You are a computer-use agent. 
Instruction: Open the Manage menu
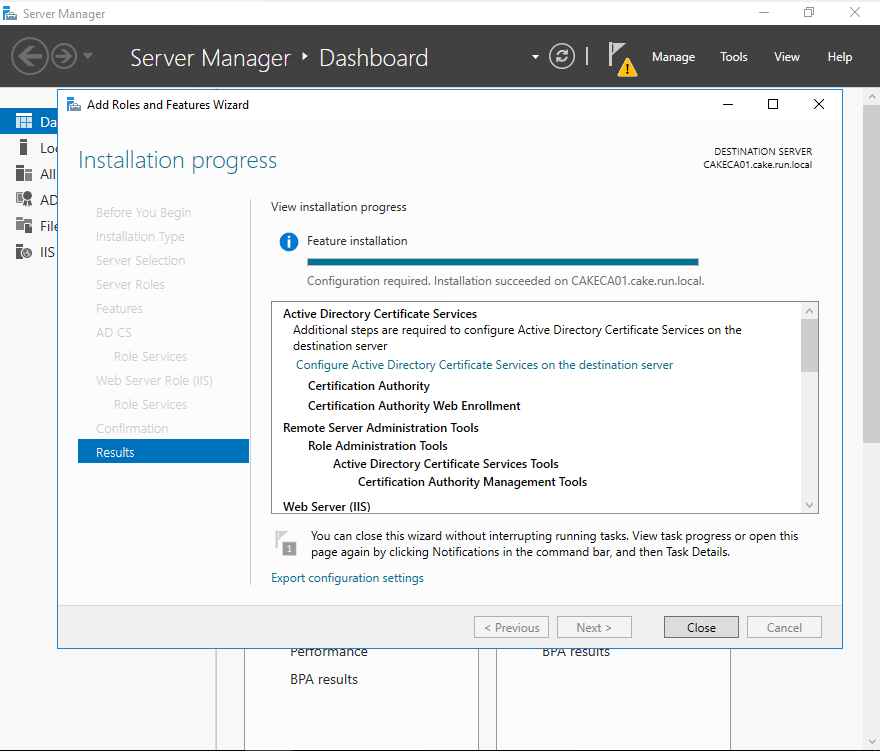click(673, 57)
